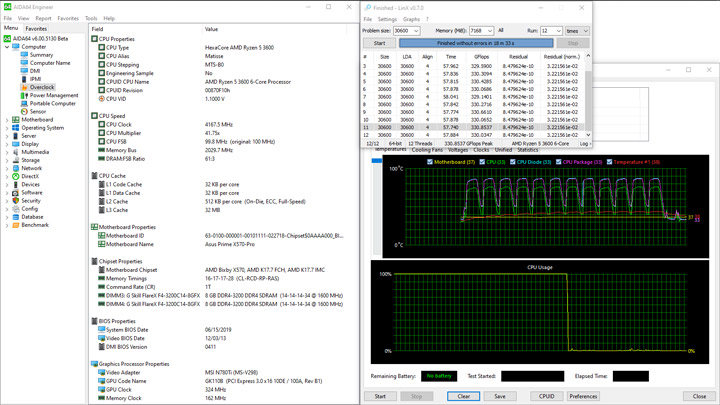Open LinX Graphs menu
This screenshot has height=405, width=720.
[x=411, y=19]
